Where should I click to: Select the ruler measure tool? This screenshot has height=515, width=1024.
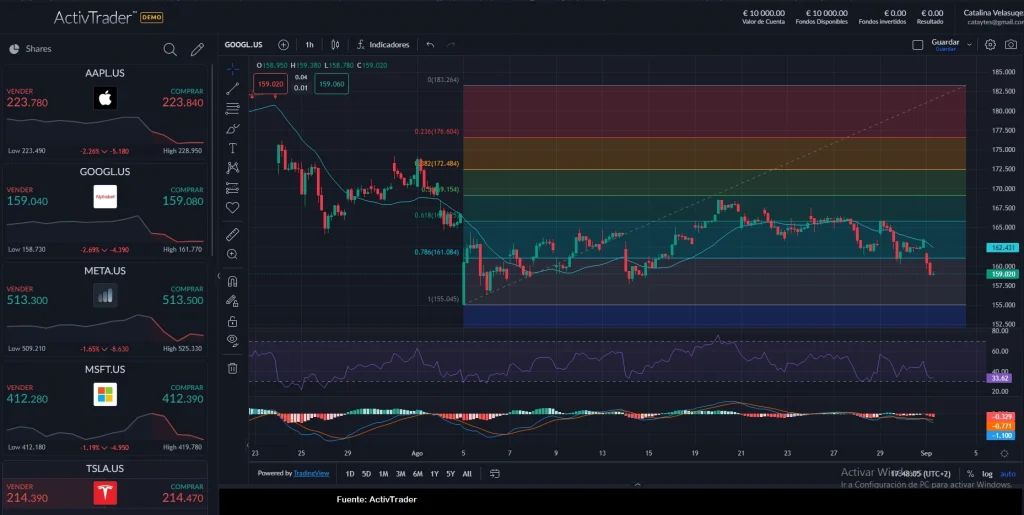pyautogui.click(x=232, y=234)
